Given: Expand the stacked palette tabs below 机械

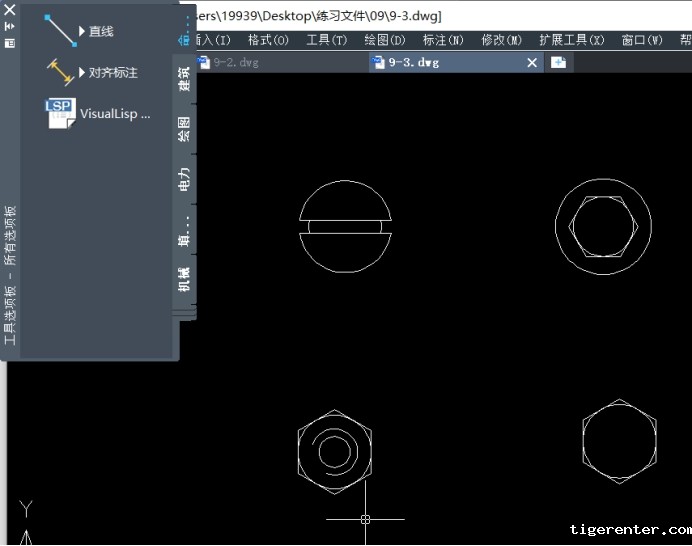Looking at the screenshot, I should point(185,312).
